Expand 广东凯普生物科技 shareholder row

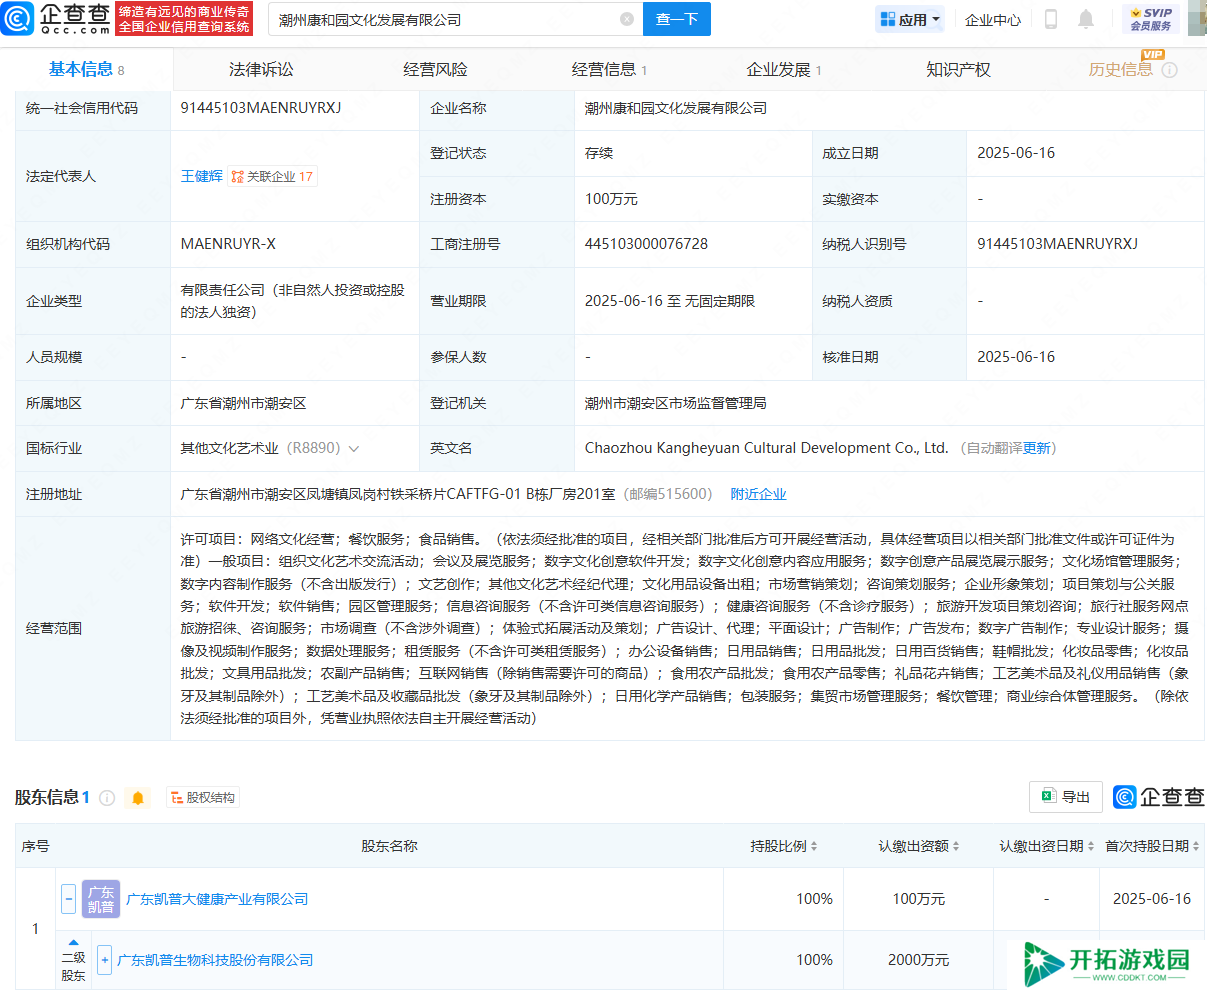click(104, 960)
